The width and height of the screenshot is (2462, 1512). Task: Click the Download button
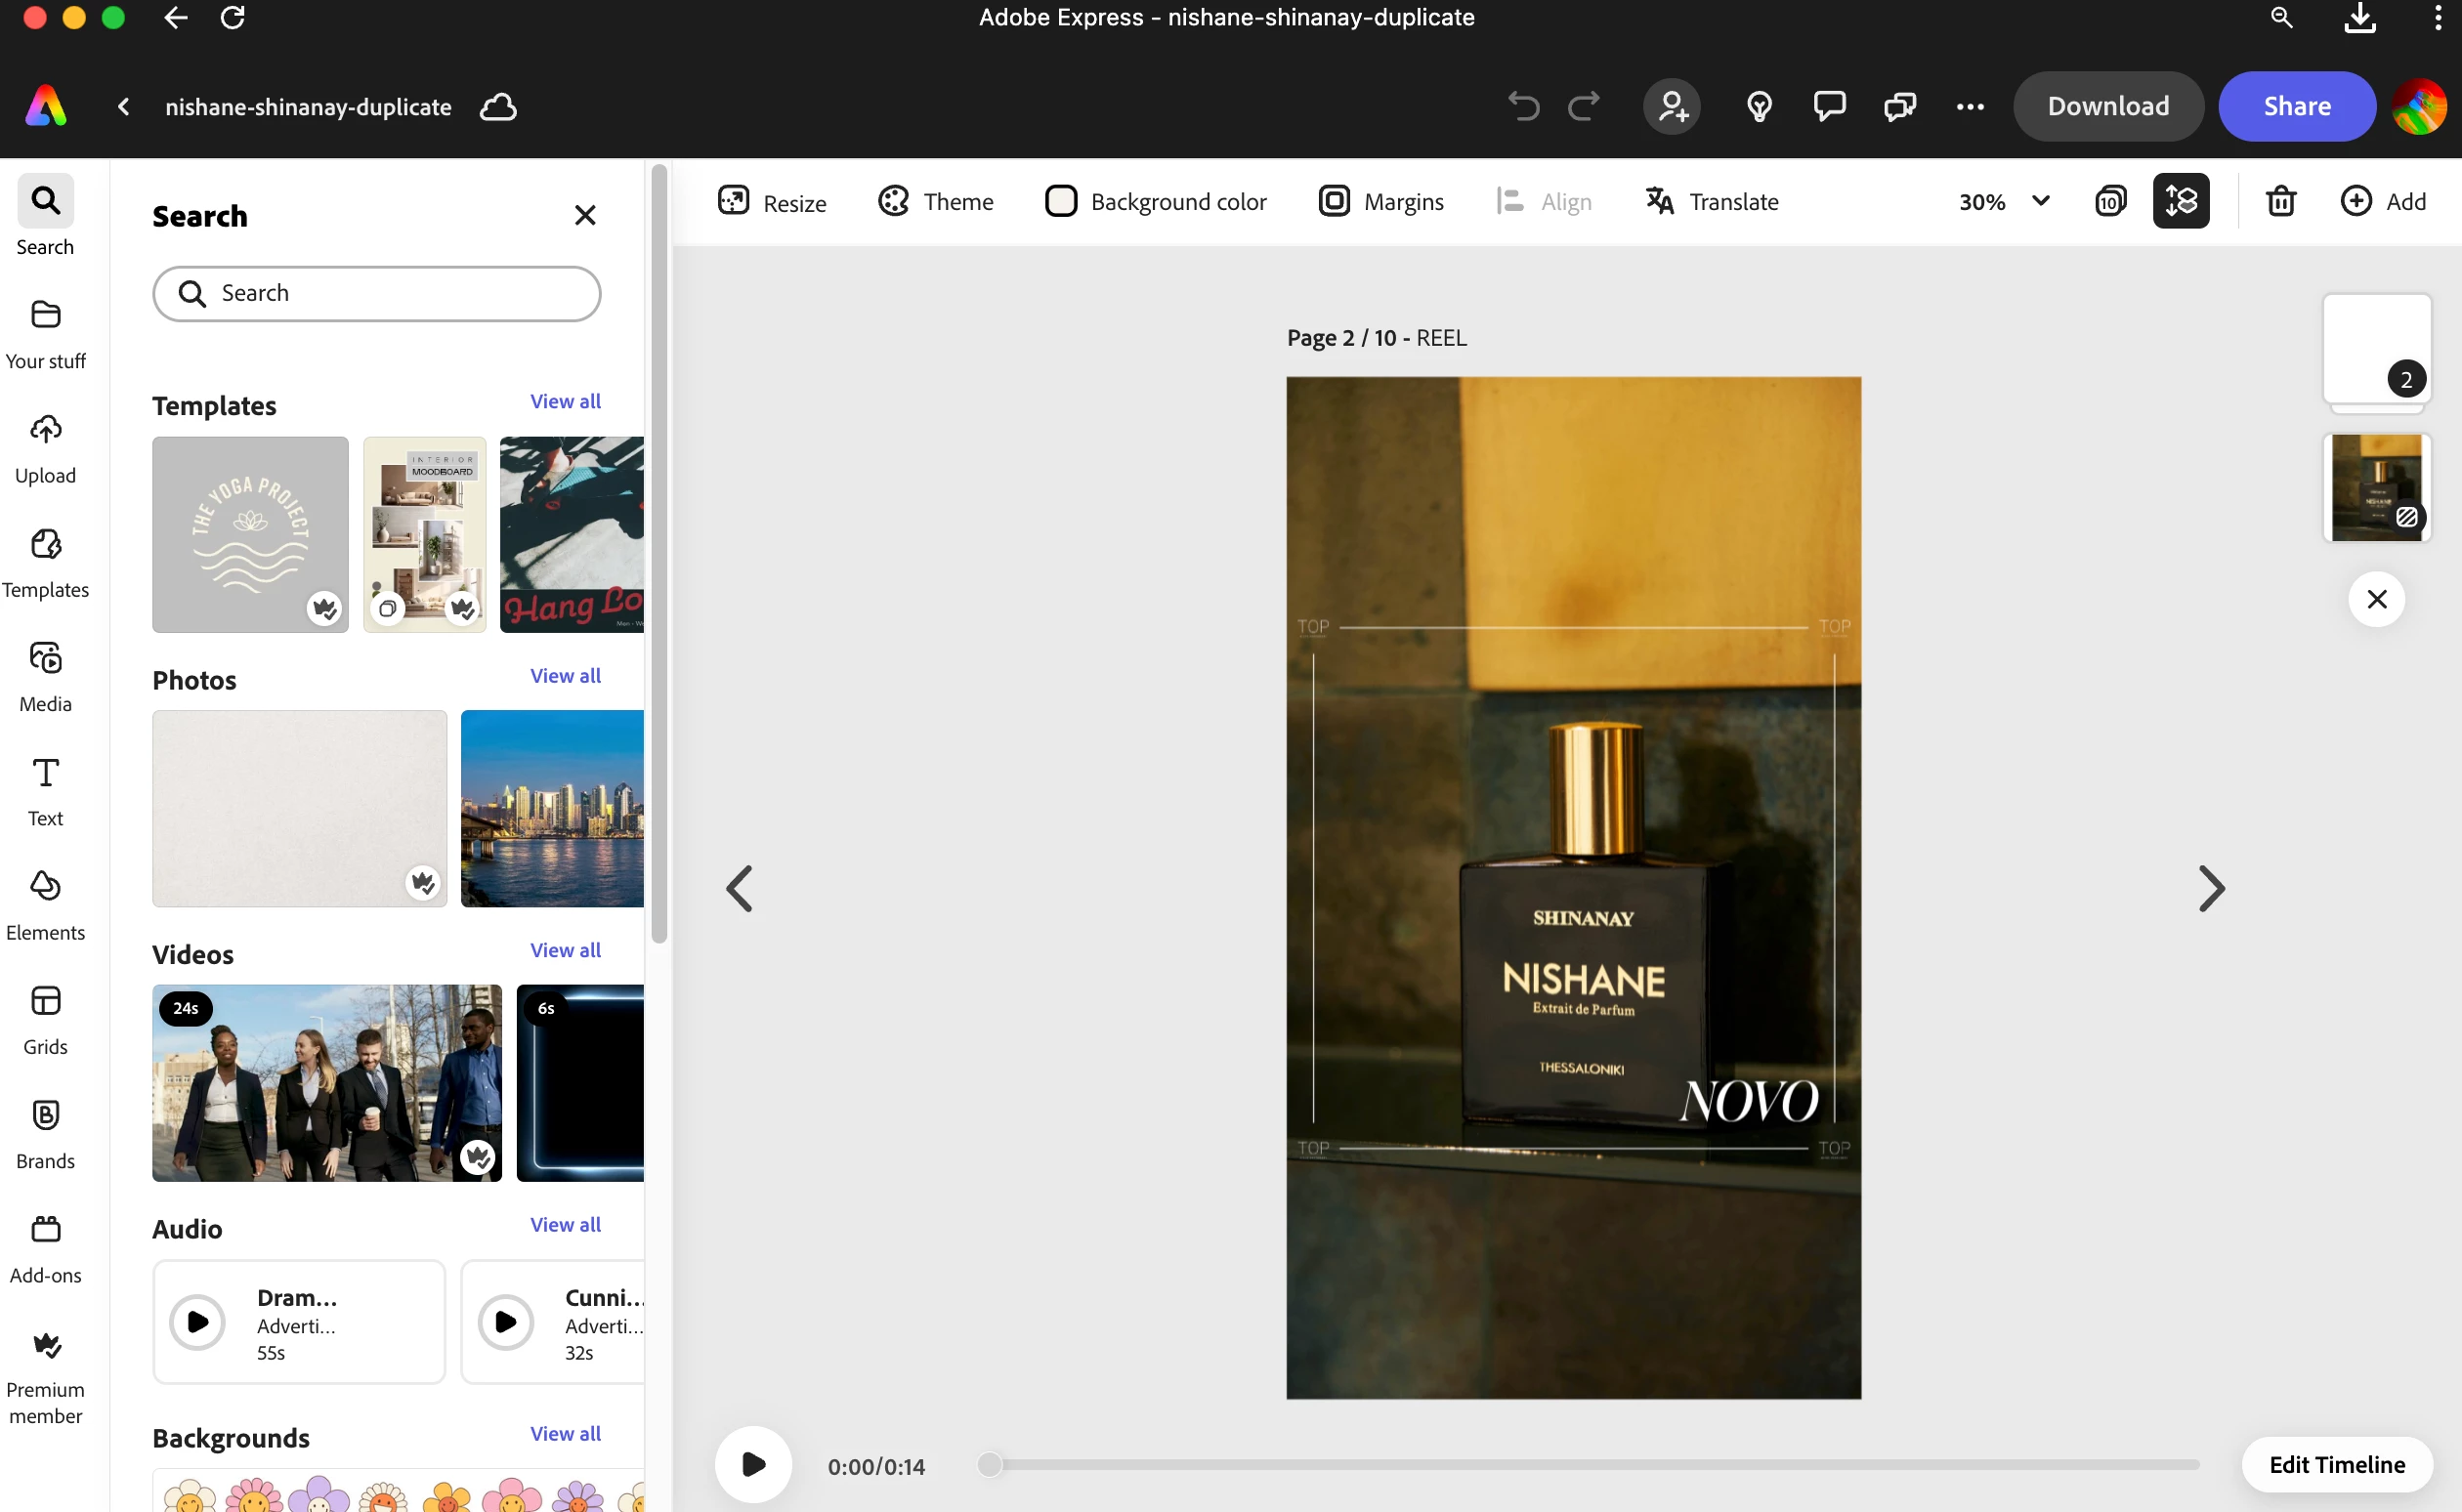pos(2107,106)
